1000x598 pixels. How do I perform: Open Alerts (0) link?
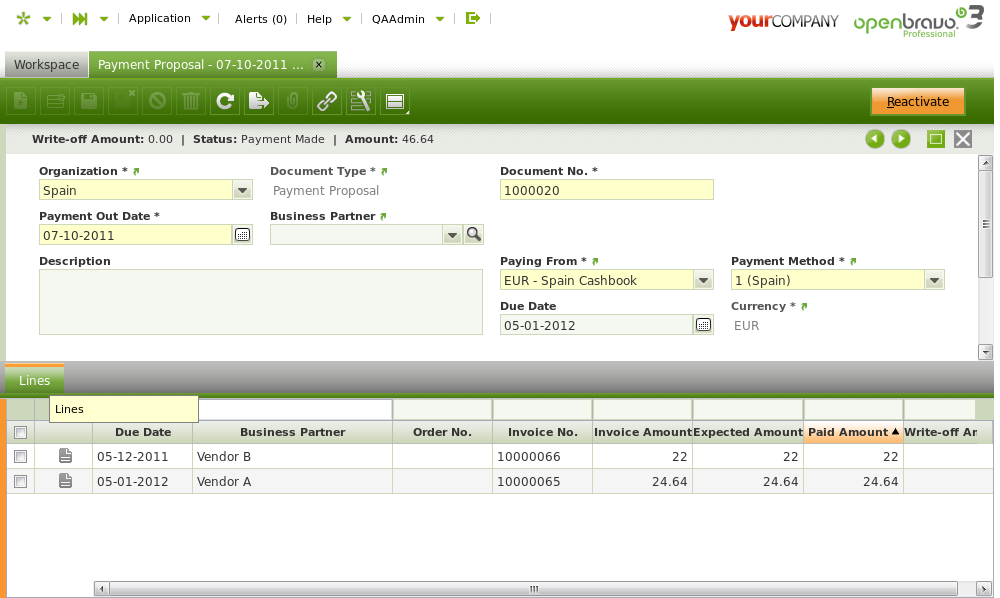click(260, 19)
